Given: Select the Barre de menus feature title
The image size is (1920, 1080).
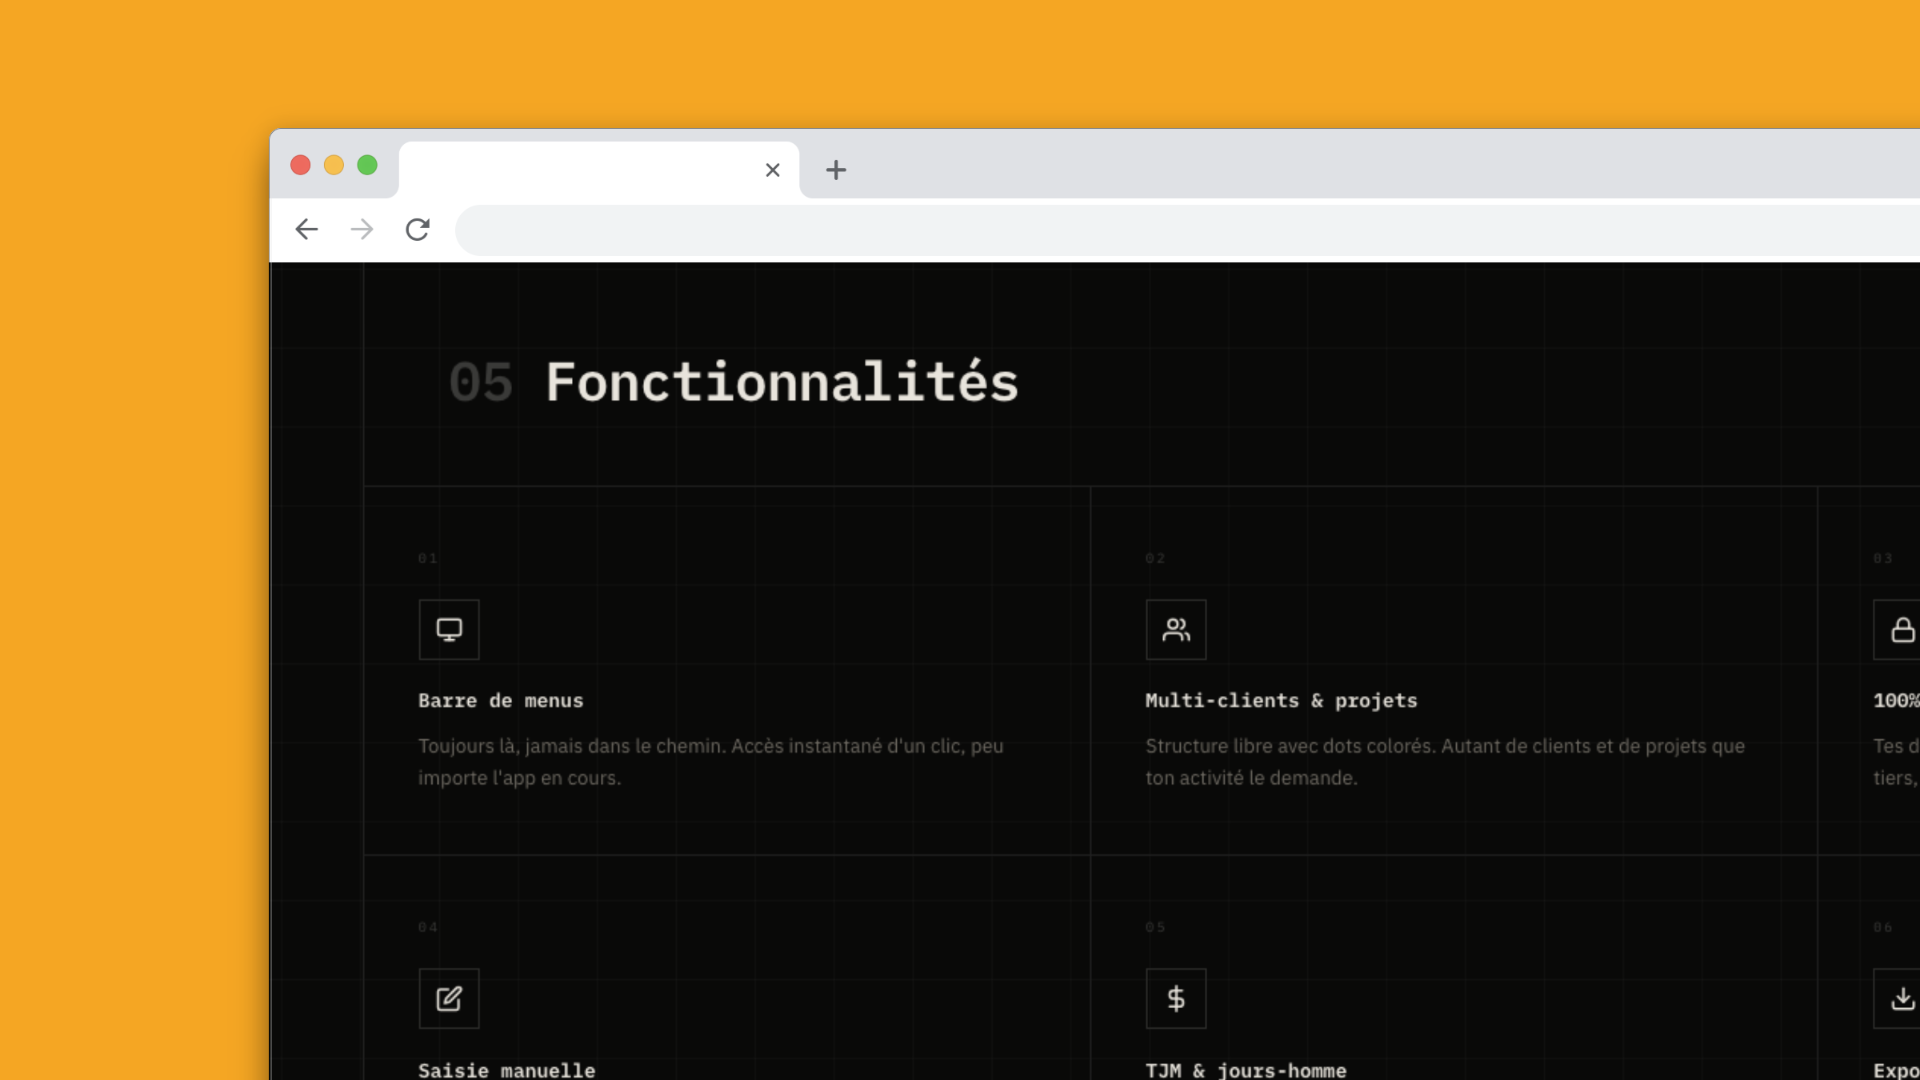Looking at the screenshot, I should click(501, 701).
